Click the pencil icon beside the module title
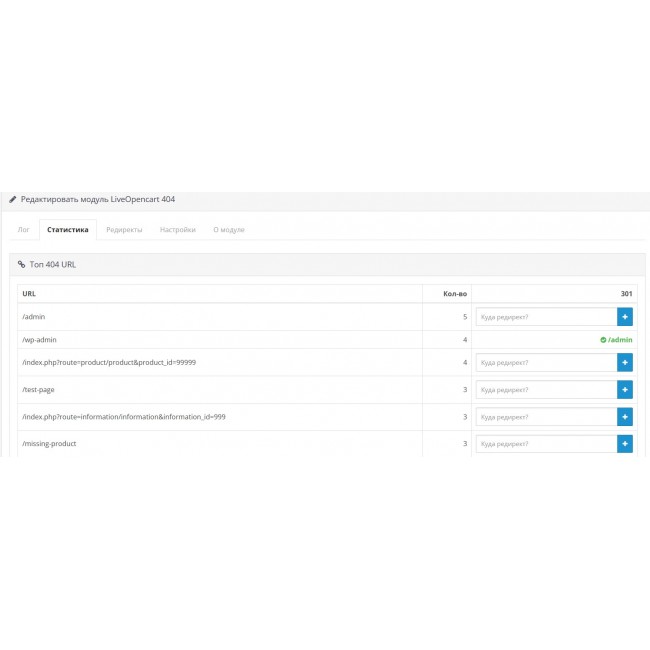 tap(13, 200)
